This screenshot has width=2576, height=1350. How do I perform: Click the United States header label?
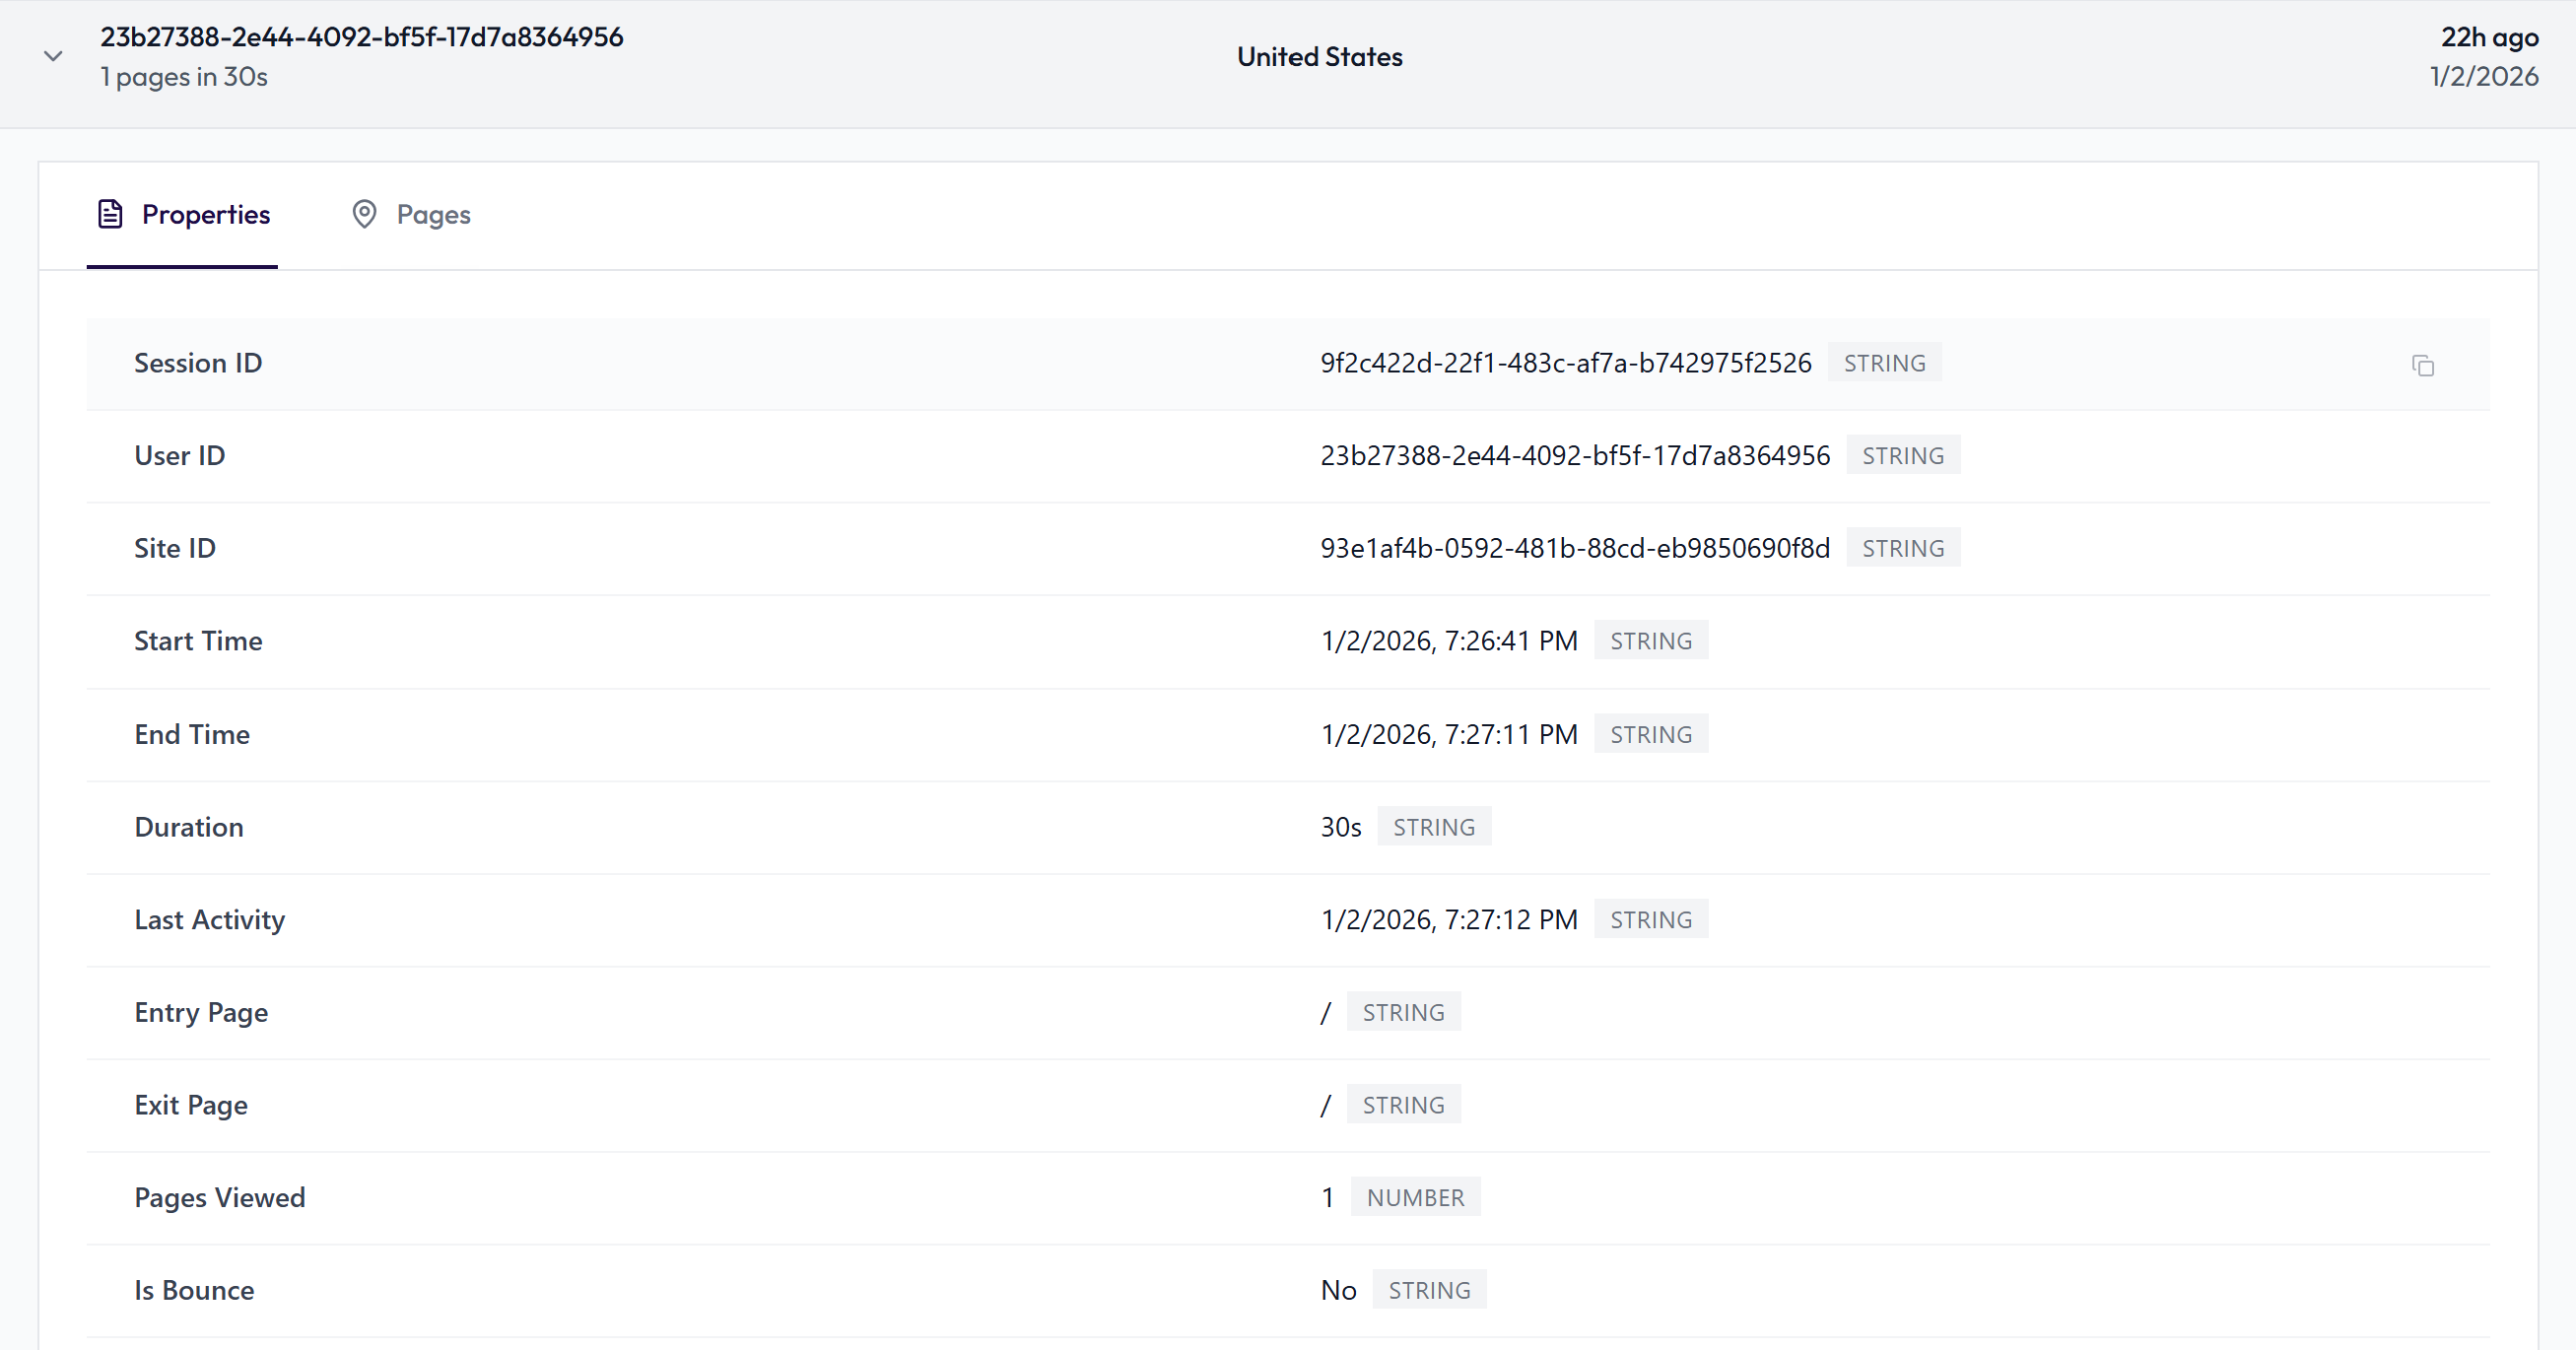pyautogui.click(x=1320, y=56)
